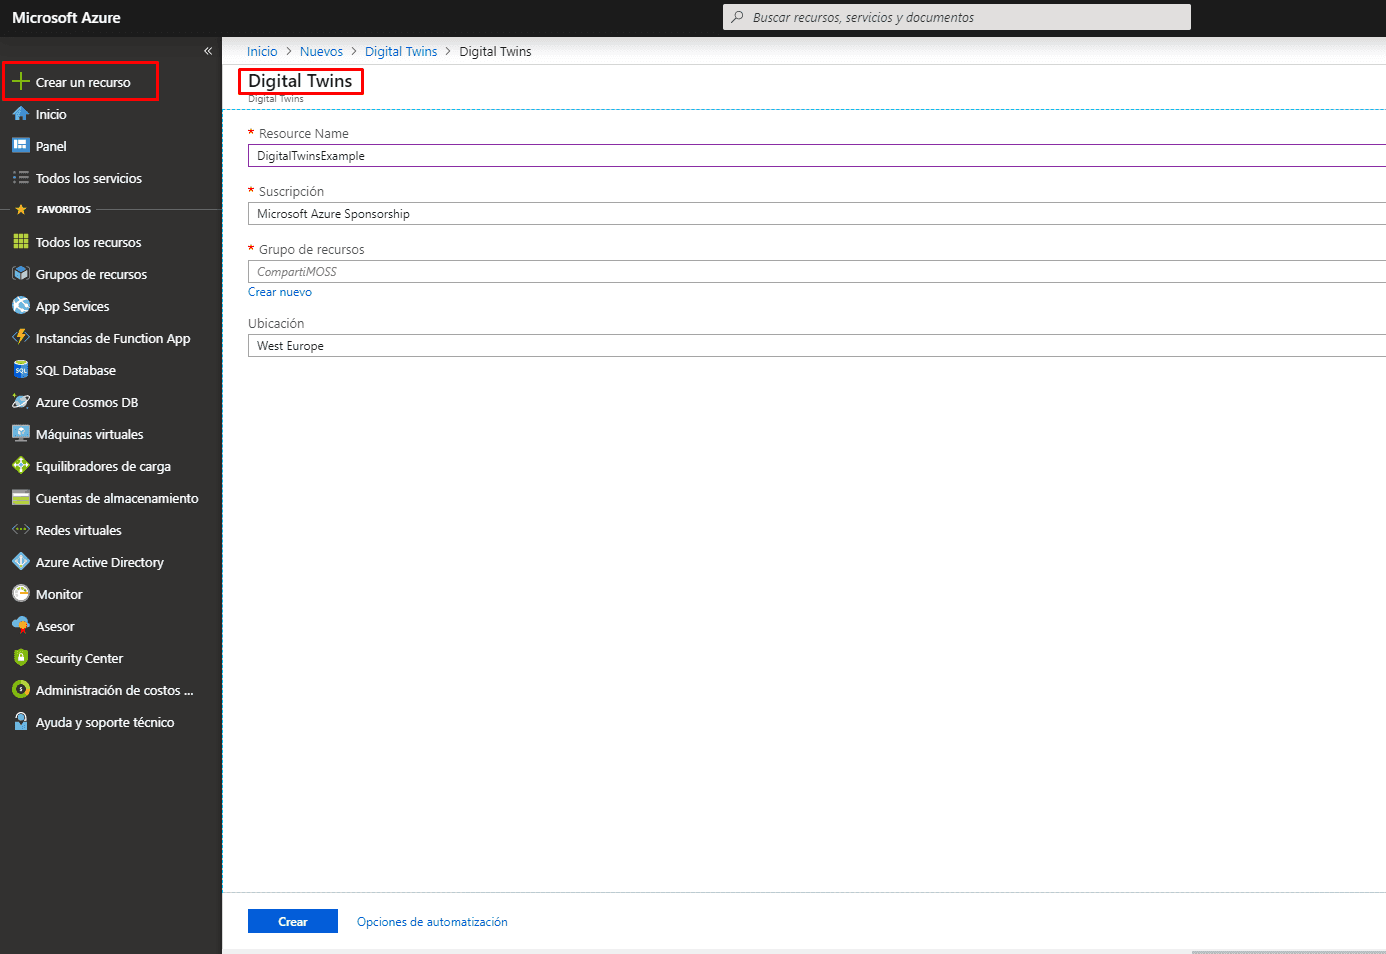The width and height of the screenshot is (1386, 954).
Task: Click the Asesor cloud icon
Action: point(20,626)
